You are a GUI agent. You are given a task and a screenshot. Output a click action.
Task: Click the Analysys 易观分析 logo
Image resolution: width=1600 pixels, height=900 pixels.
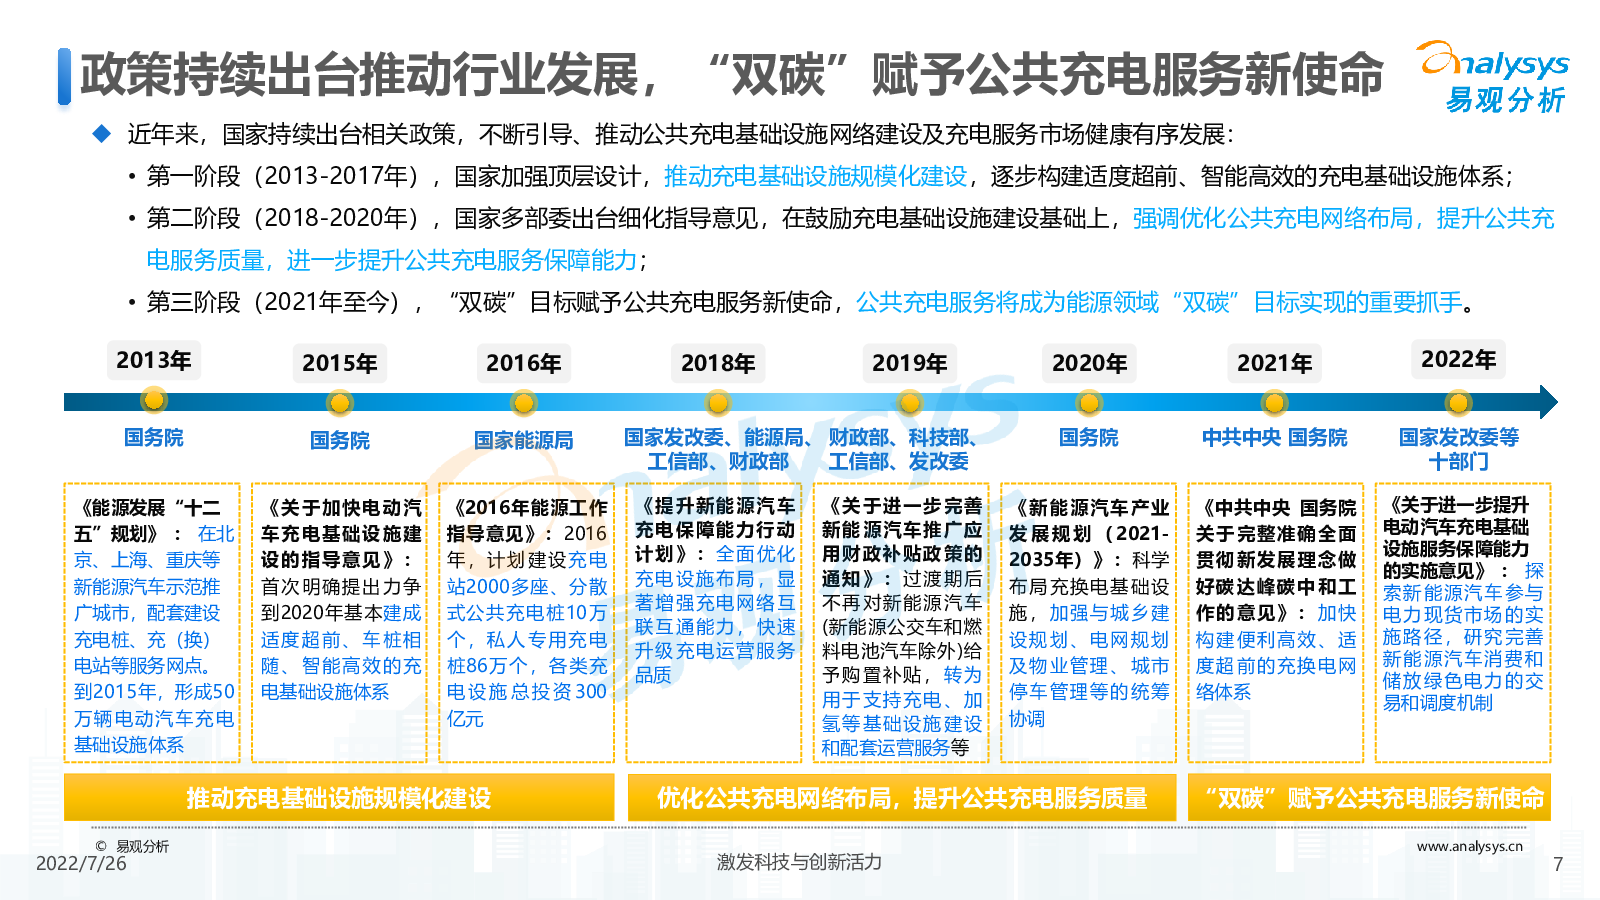(x=1494, y=77)
